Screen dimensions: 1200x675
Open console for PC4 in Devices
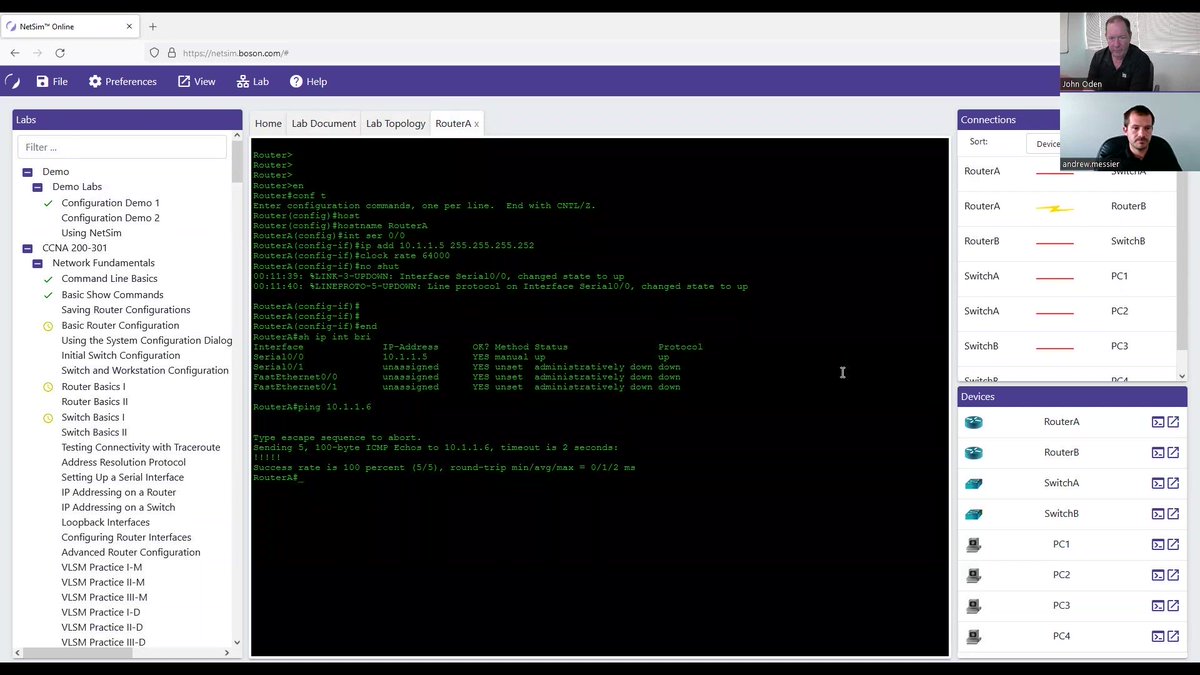pyautogui.click(x=1158, y=636)
